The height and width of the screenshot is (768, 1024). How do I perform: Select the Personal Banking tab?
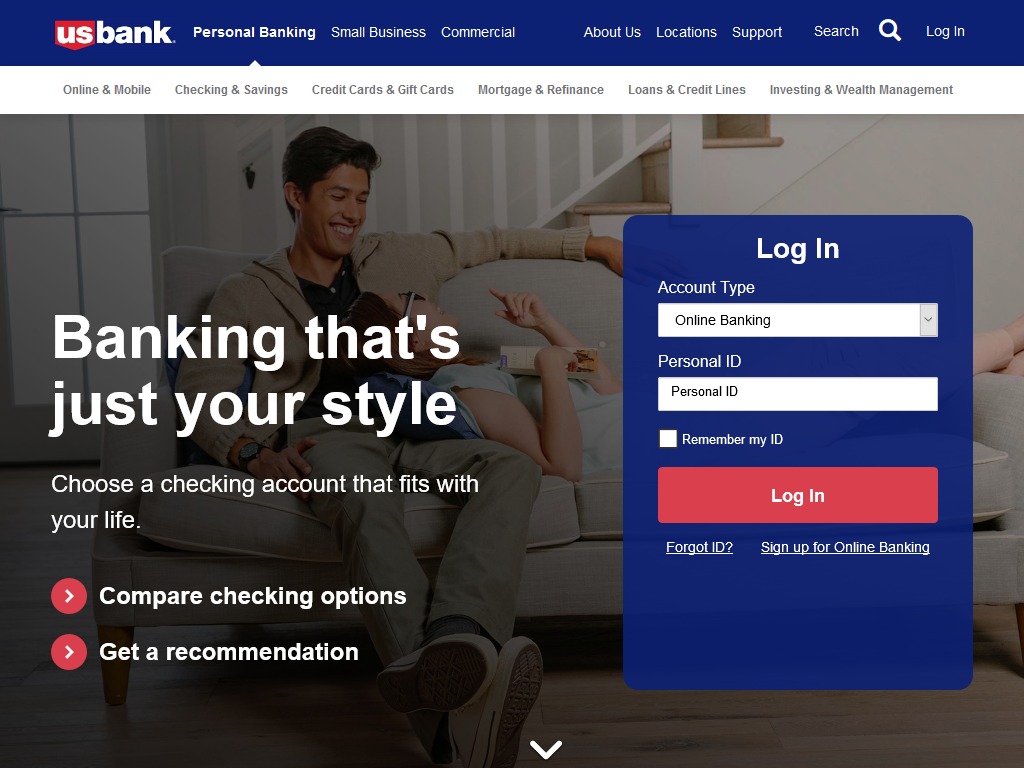point(254,32)
